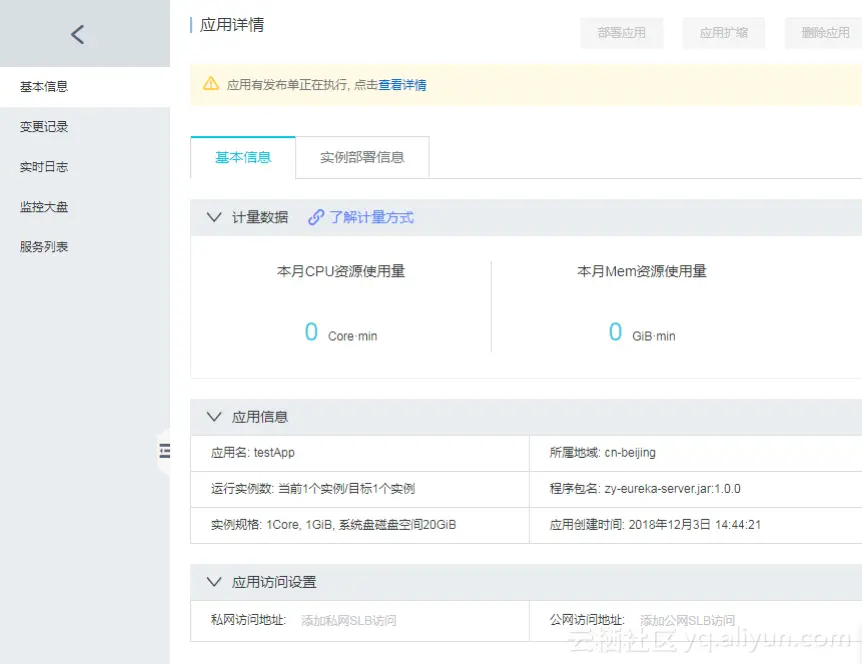Click the 删除应用 button
The image size is (862, 664).
pos(825,33)
